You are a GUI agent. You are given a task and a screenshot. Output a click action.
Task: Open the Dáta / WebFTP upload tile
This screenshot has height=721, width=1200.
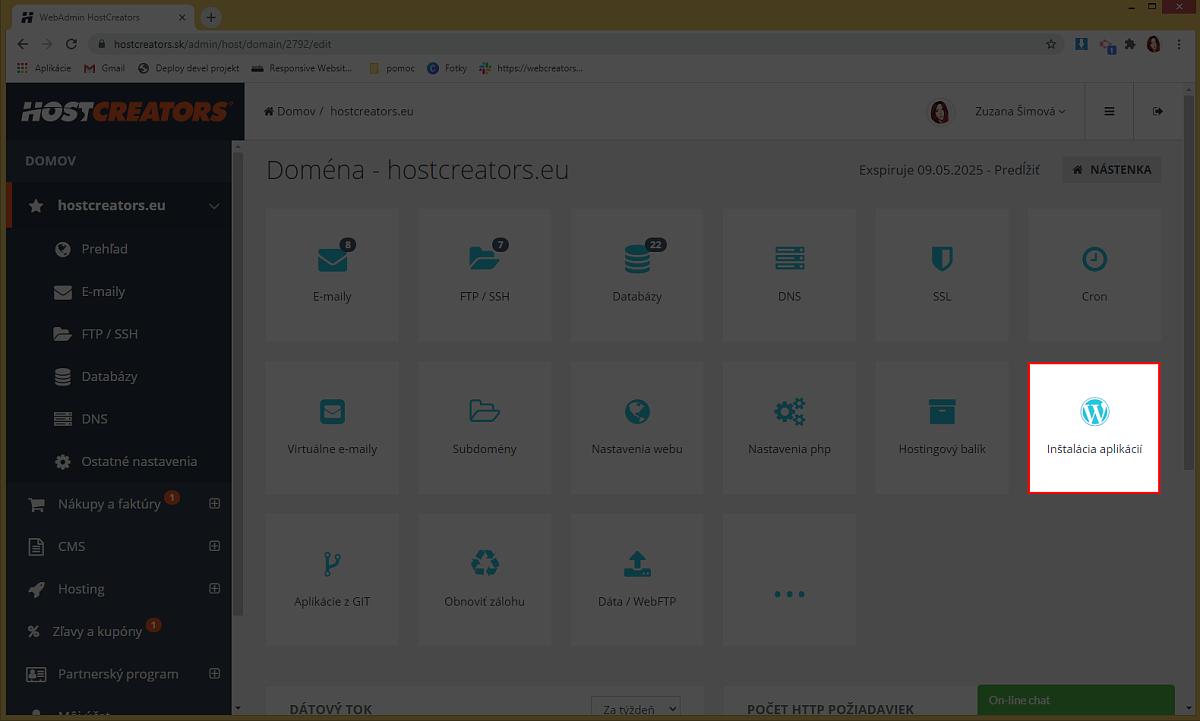pyautogui.click(x=637, y=580)
